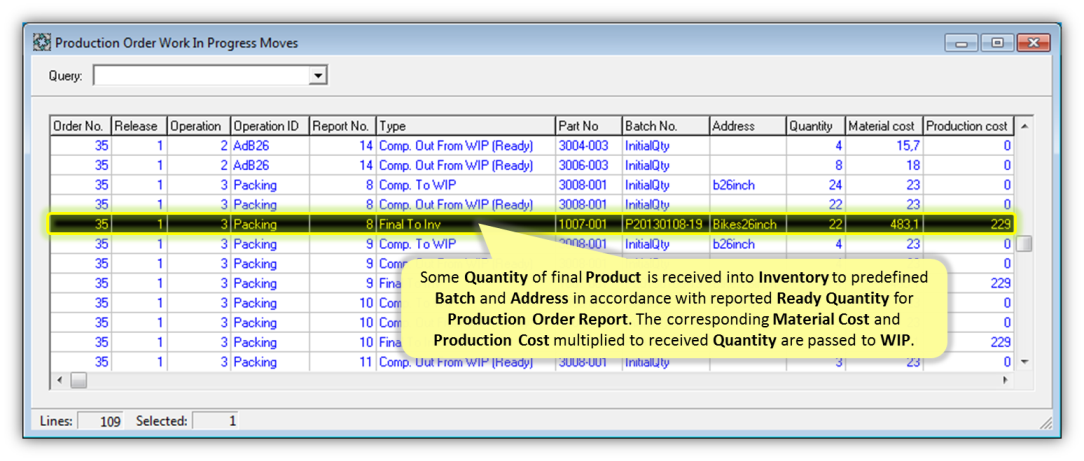
Task: Click the Material cost column header
Action: [x=882, y=126]
